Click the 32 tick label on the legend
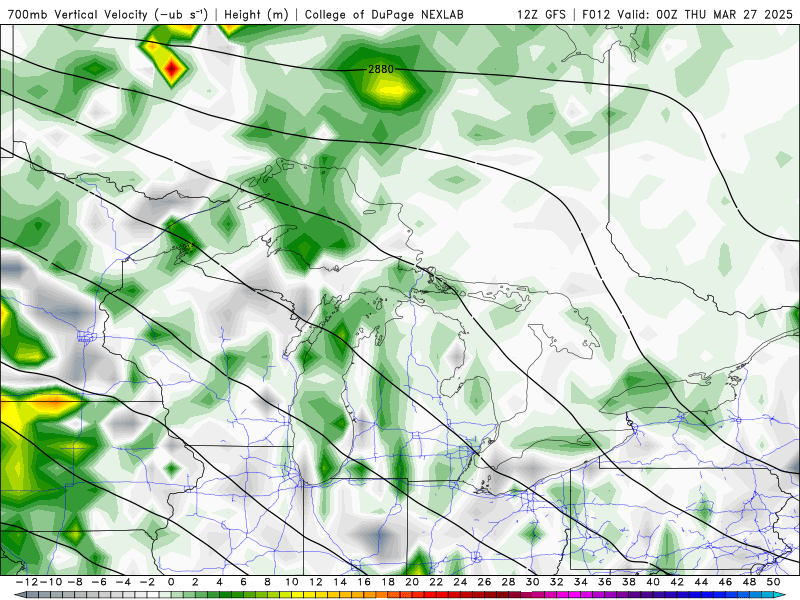Viewport: 800px width, 600px height. click(557, 582)
